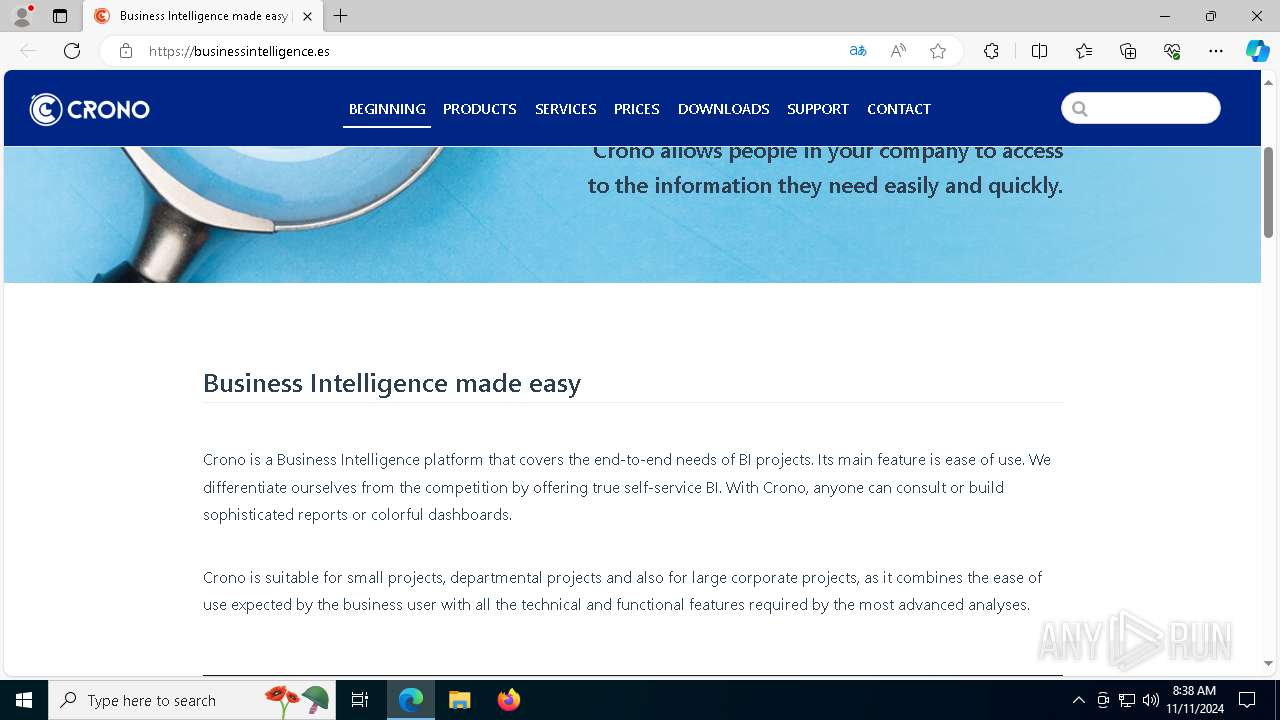This screenshot has height=720, width=1280.
Task: Open Favorites list icon
Action: tap(1084, 51)
